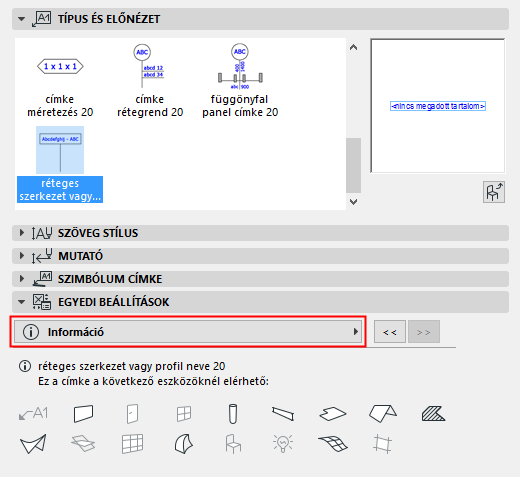Image resolution: width=520 pixels, height=477 pixels.
Task: Click the SZÖVEG STÍLUS header icon
Action: point(42,233)
